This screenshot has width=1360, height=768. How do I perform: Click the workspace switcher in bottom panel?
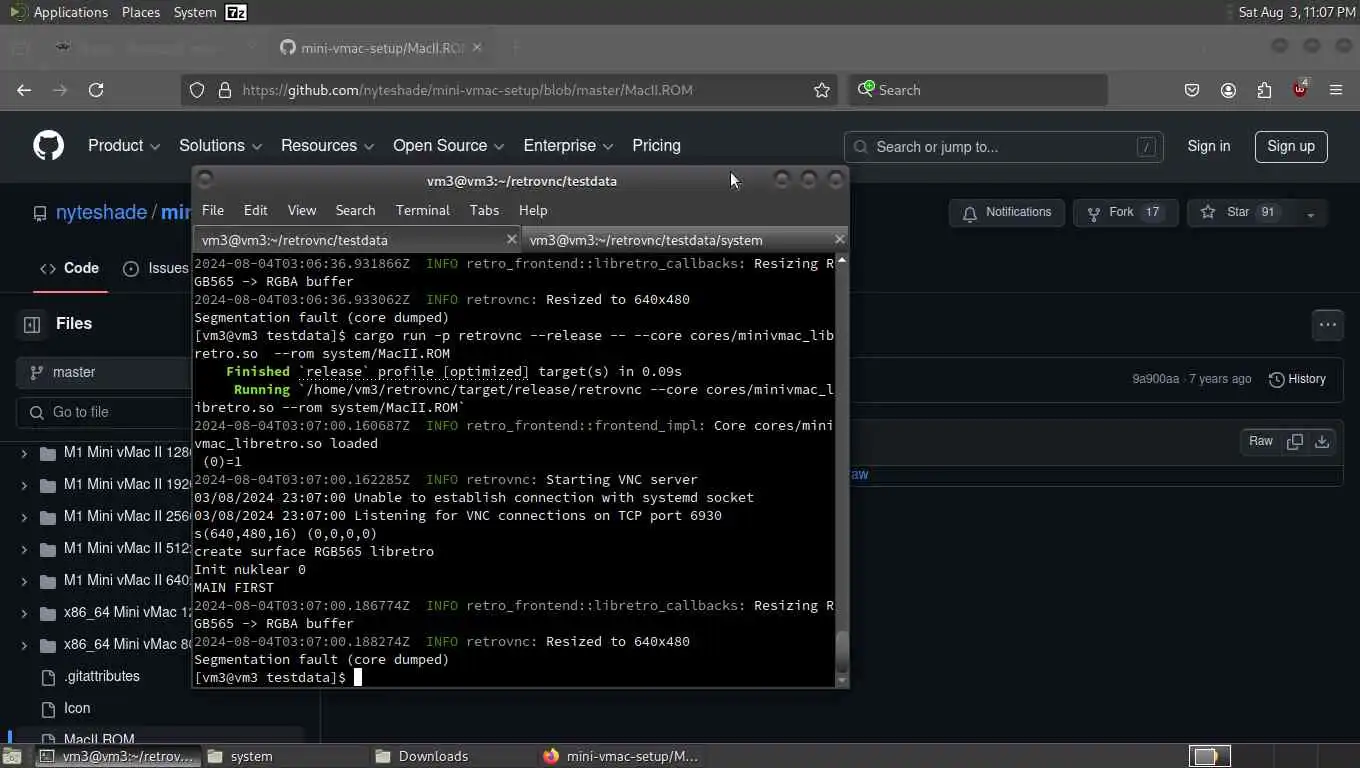tap(1209, 756)
